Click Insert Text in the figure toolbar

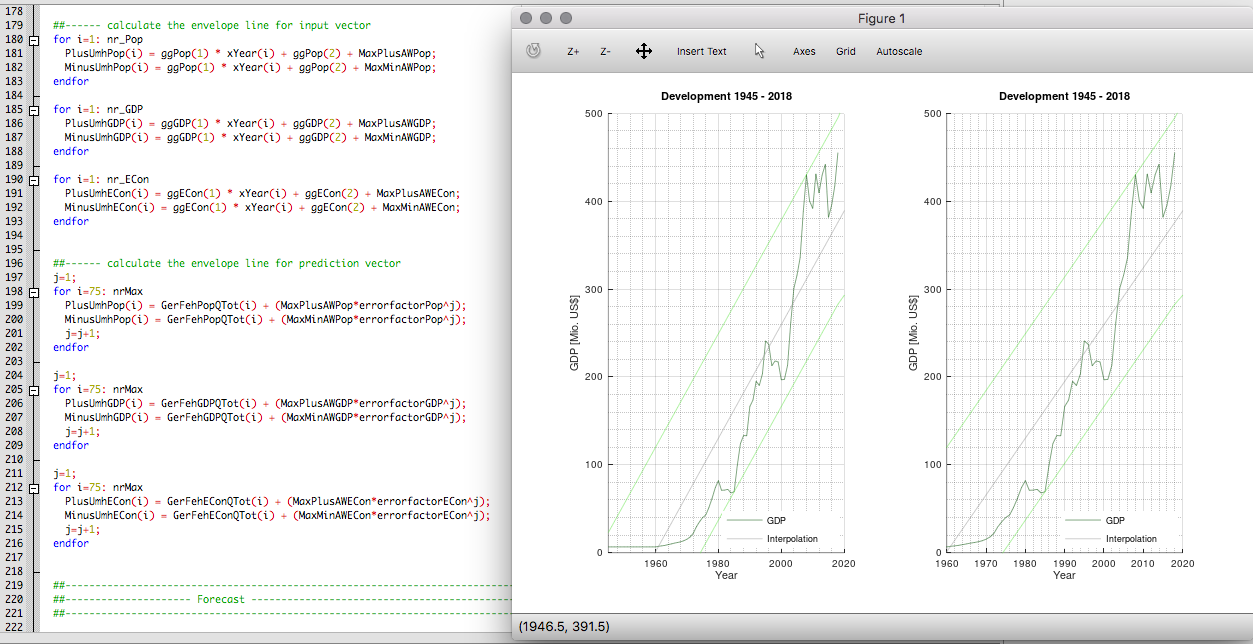point(702,51)
